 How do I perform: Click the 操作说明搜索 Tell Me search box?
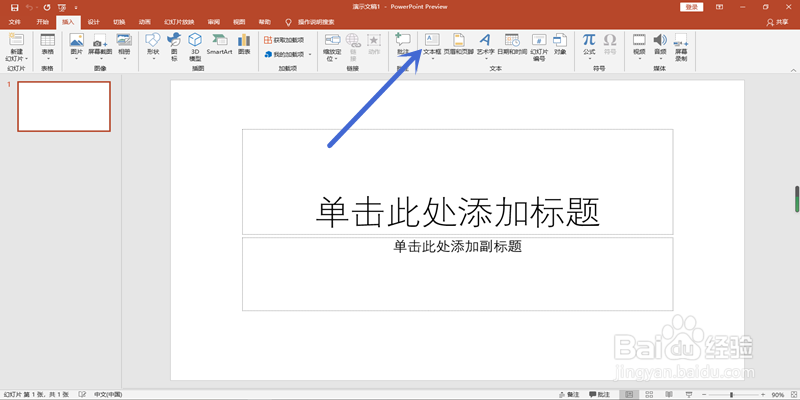pyautogui.click(x=316, y=22)
